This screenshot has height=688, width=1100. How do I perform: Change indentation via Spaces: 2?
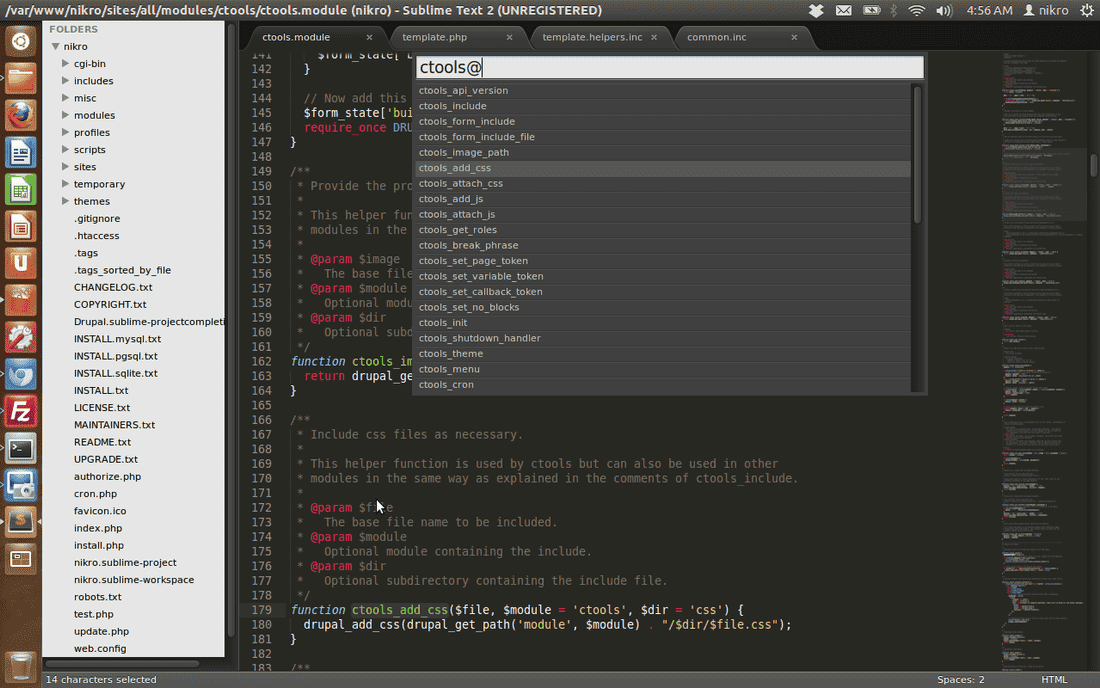coord(960,680)
